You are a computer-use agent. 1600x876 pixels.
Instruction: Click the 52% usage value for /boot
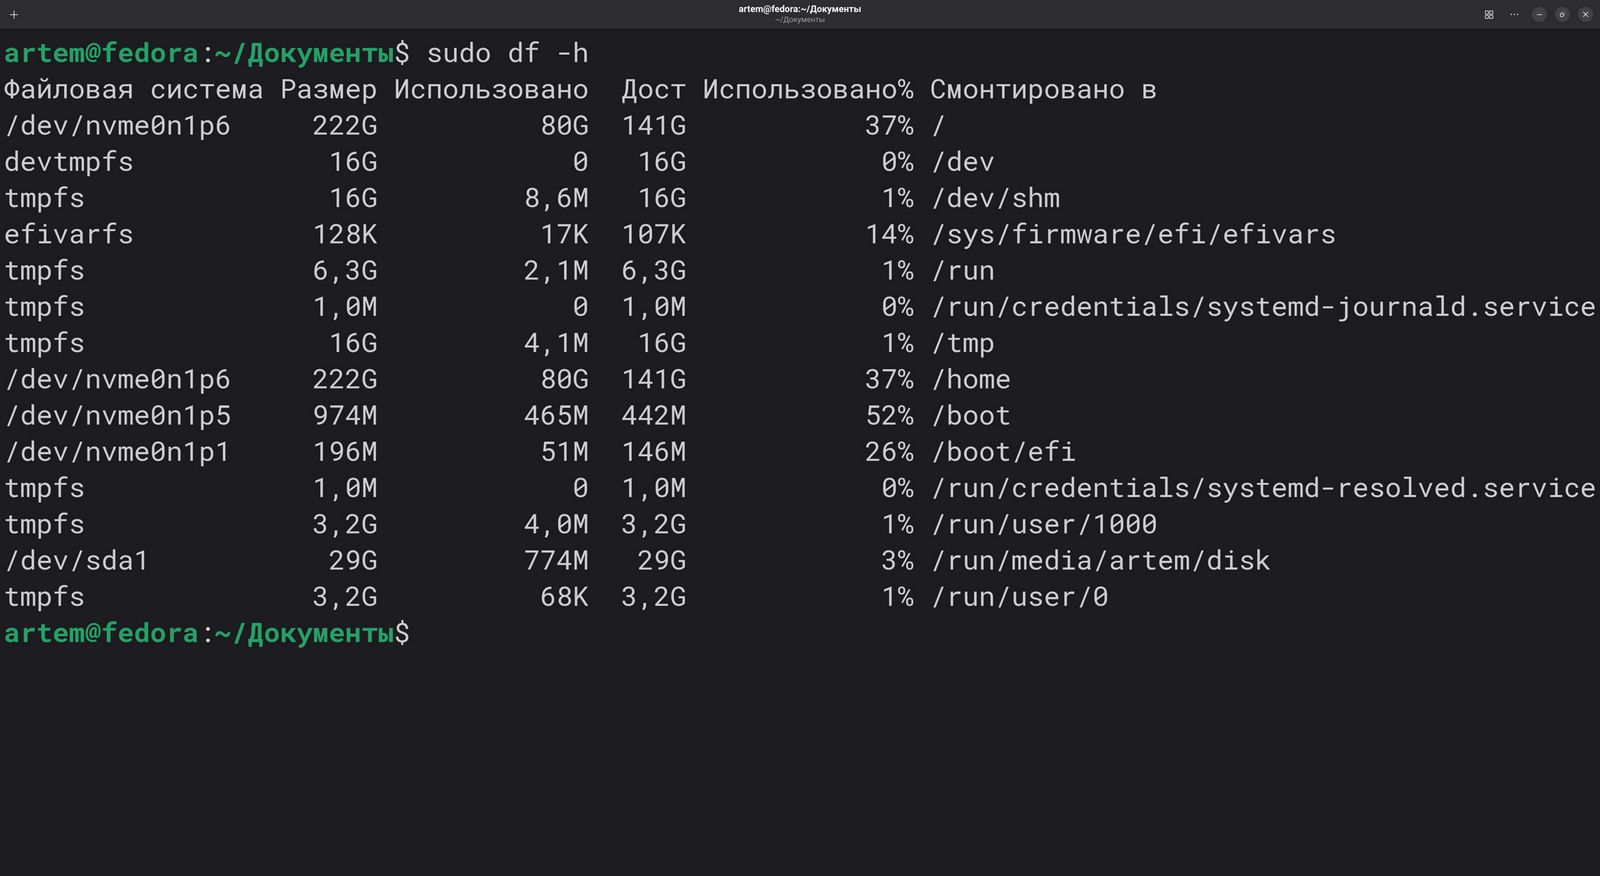pyautogui.click(x=889, y=416)
